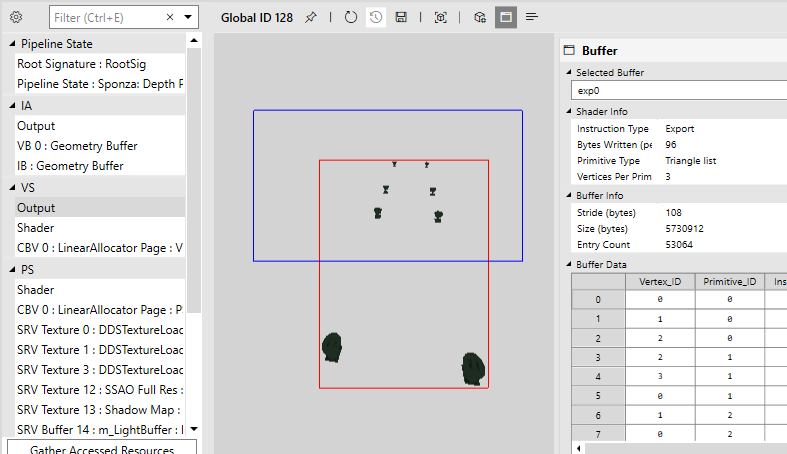Collapse the Shader Info section
This screenshot has width=787, height=454.
coord(569,111)
